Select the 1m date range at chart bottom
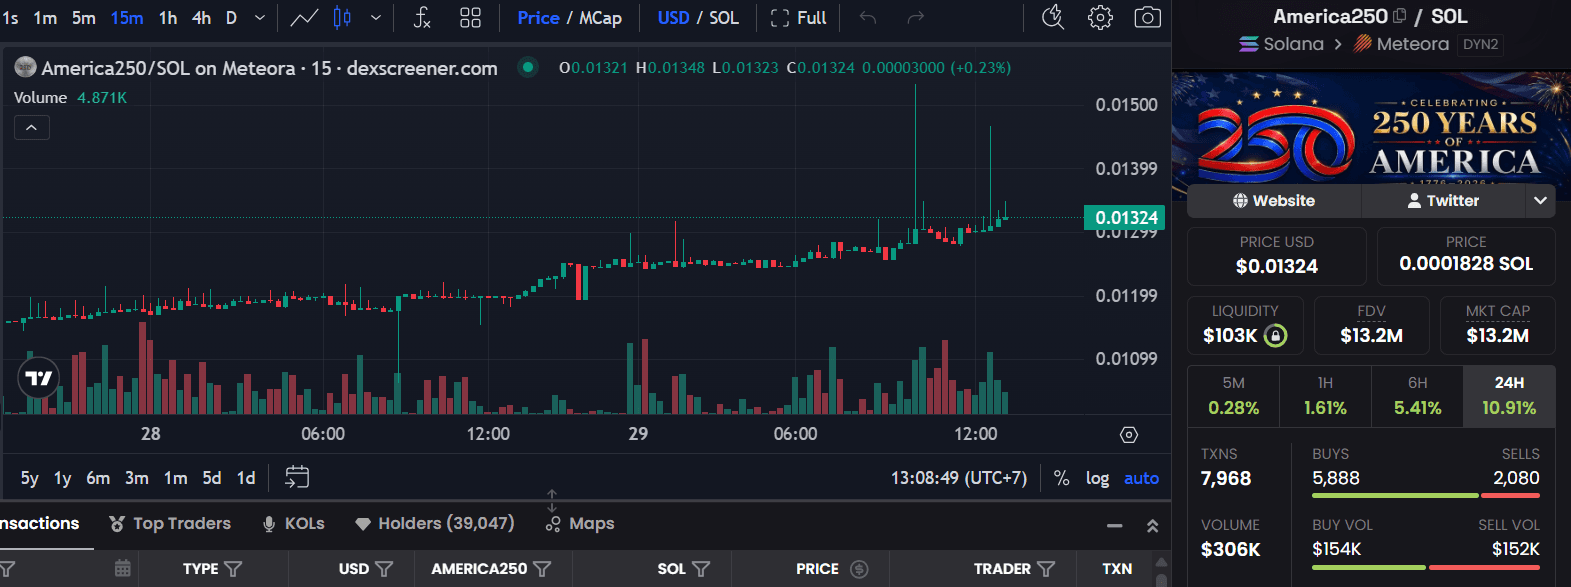The image size is (1571, 587). coord(175,478)
